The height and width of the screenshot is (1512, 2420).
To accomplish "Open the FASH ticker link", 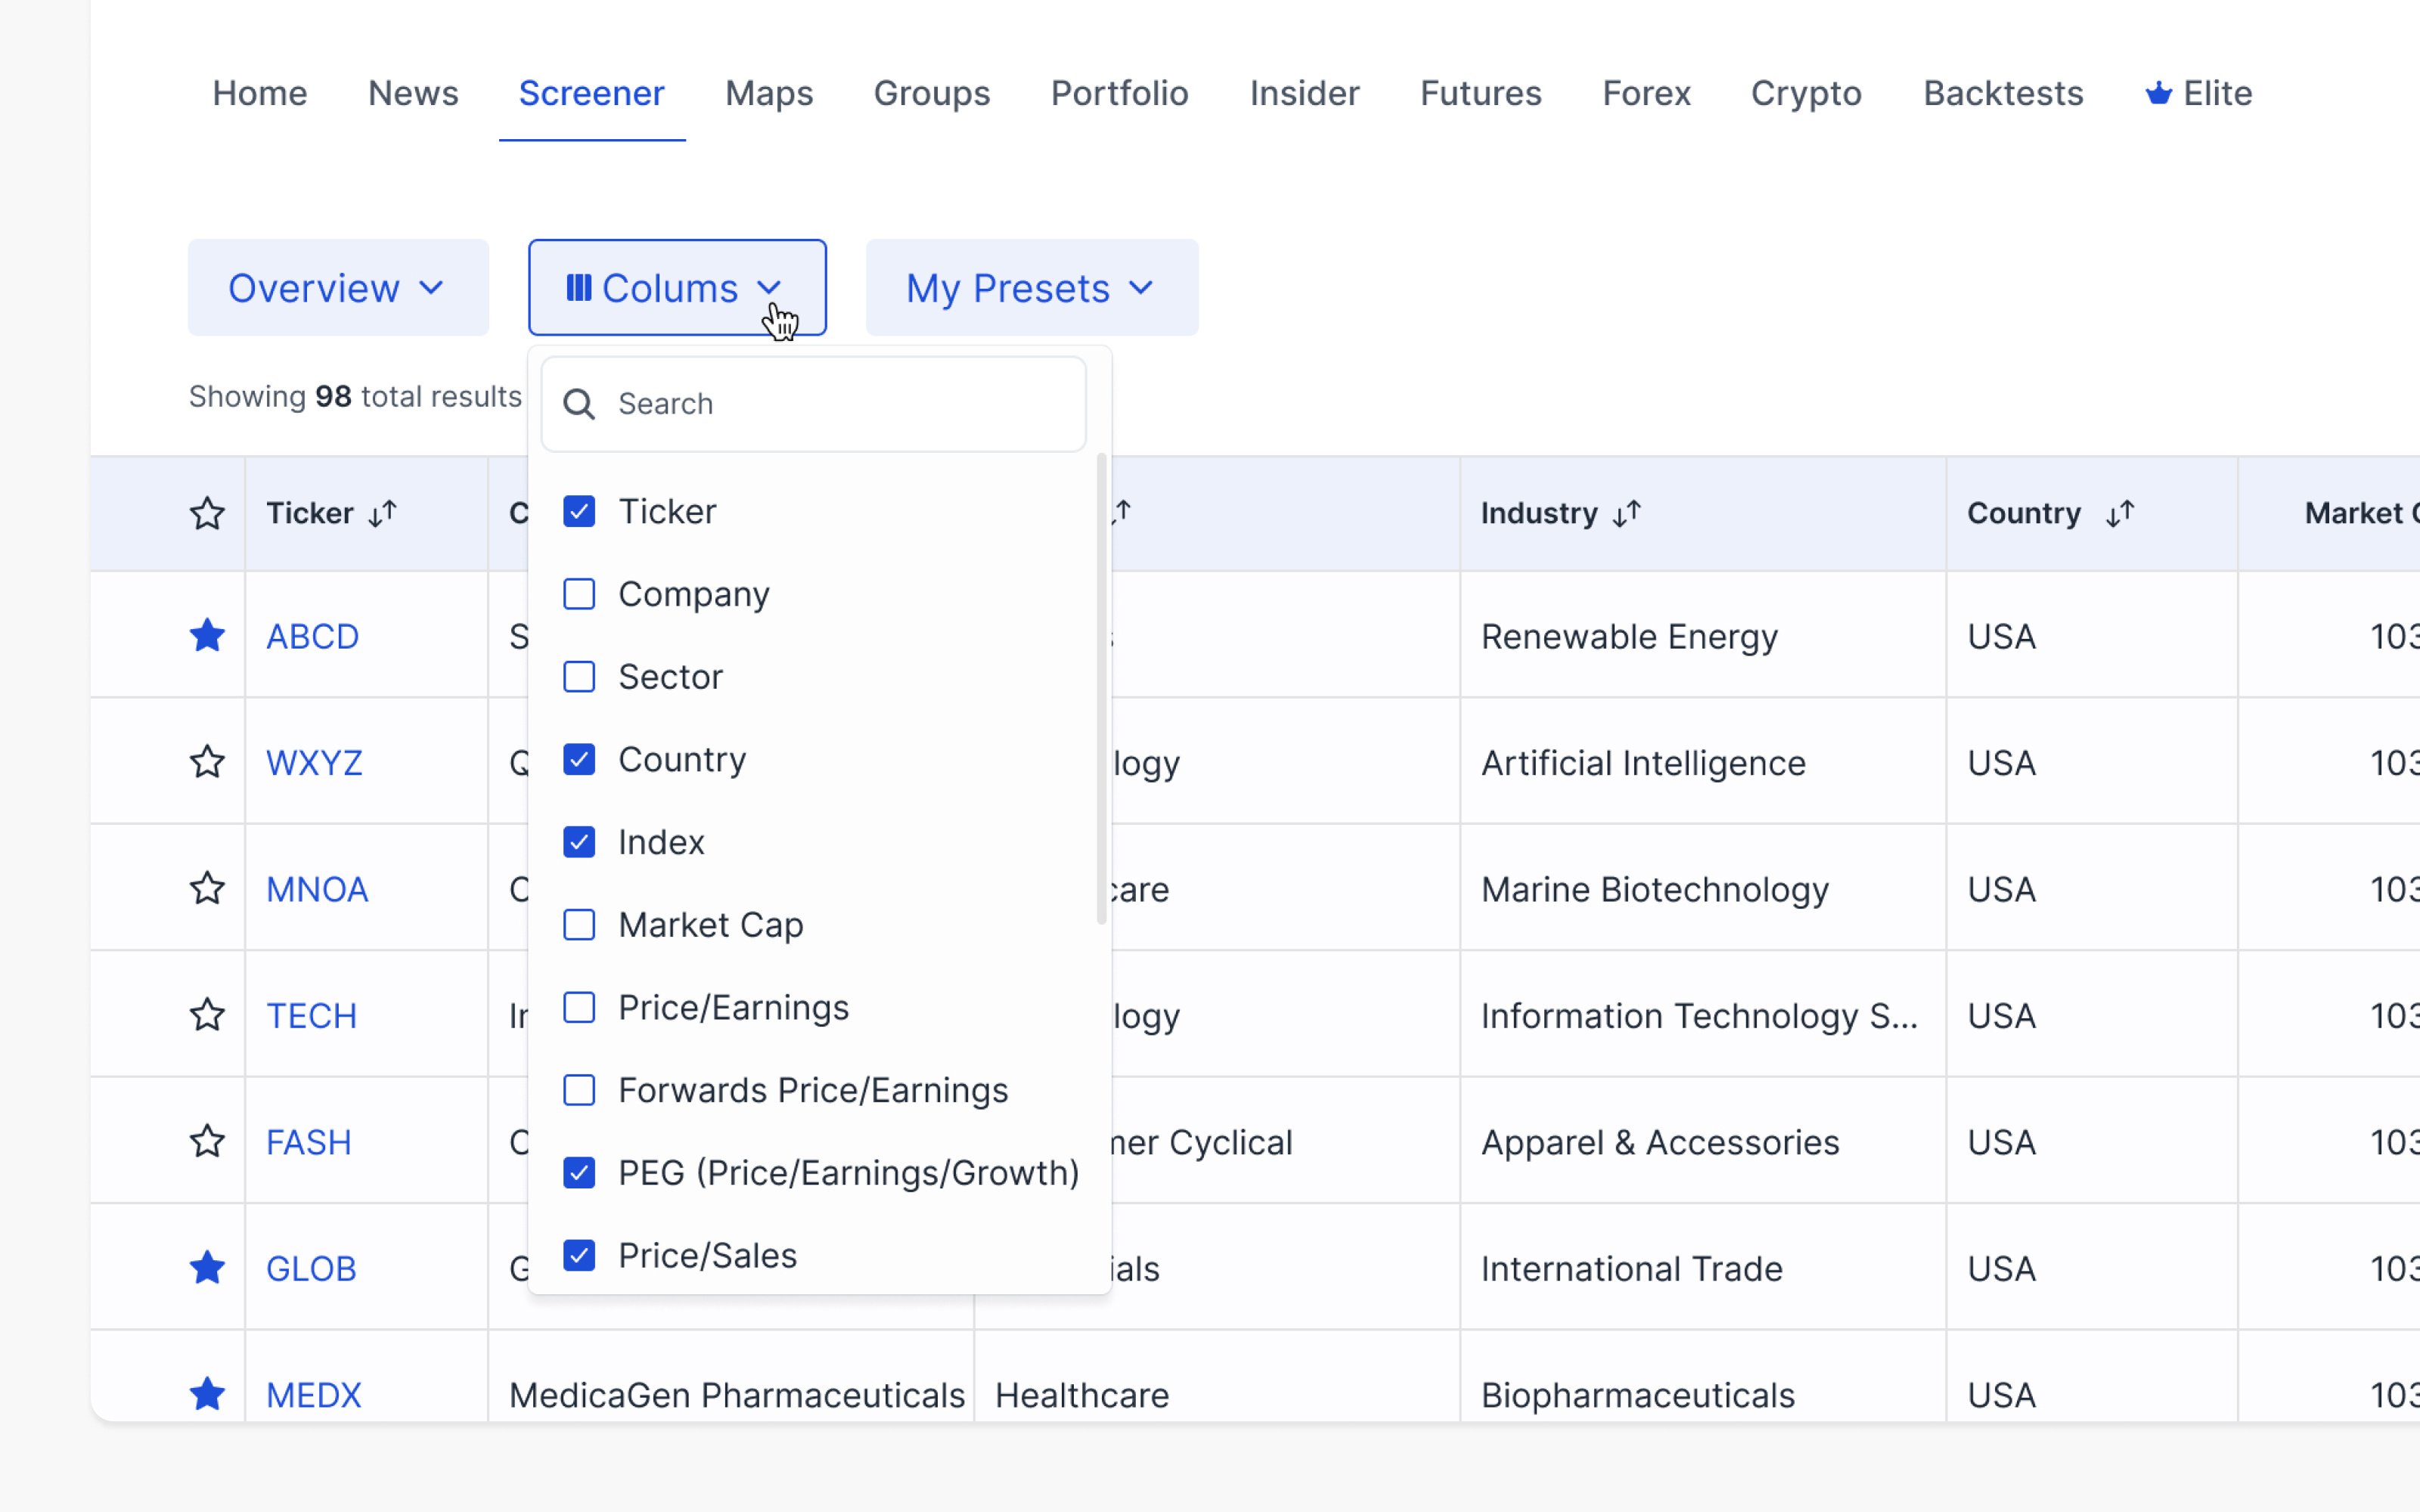I will tap(309, 1142).
